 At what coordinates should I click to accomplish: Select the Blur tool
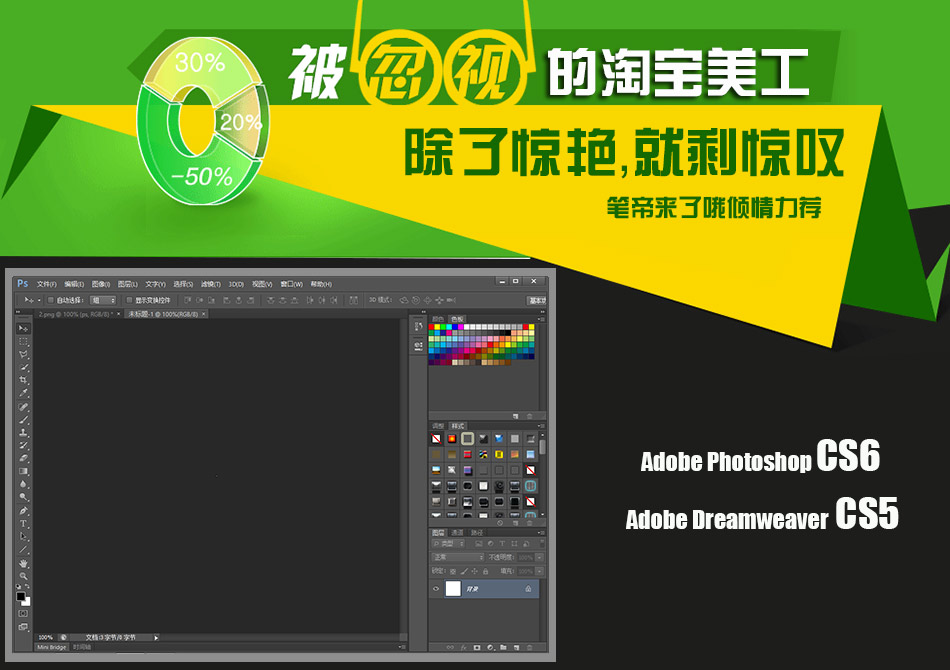pos(24,484)
